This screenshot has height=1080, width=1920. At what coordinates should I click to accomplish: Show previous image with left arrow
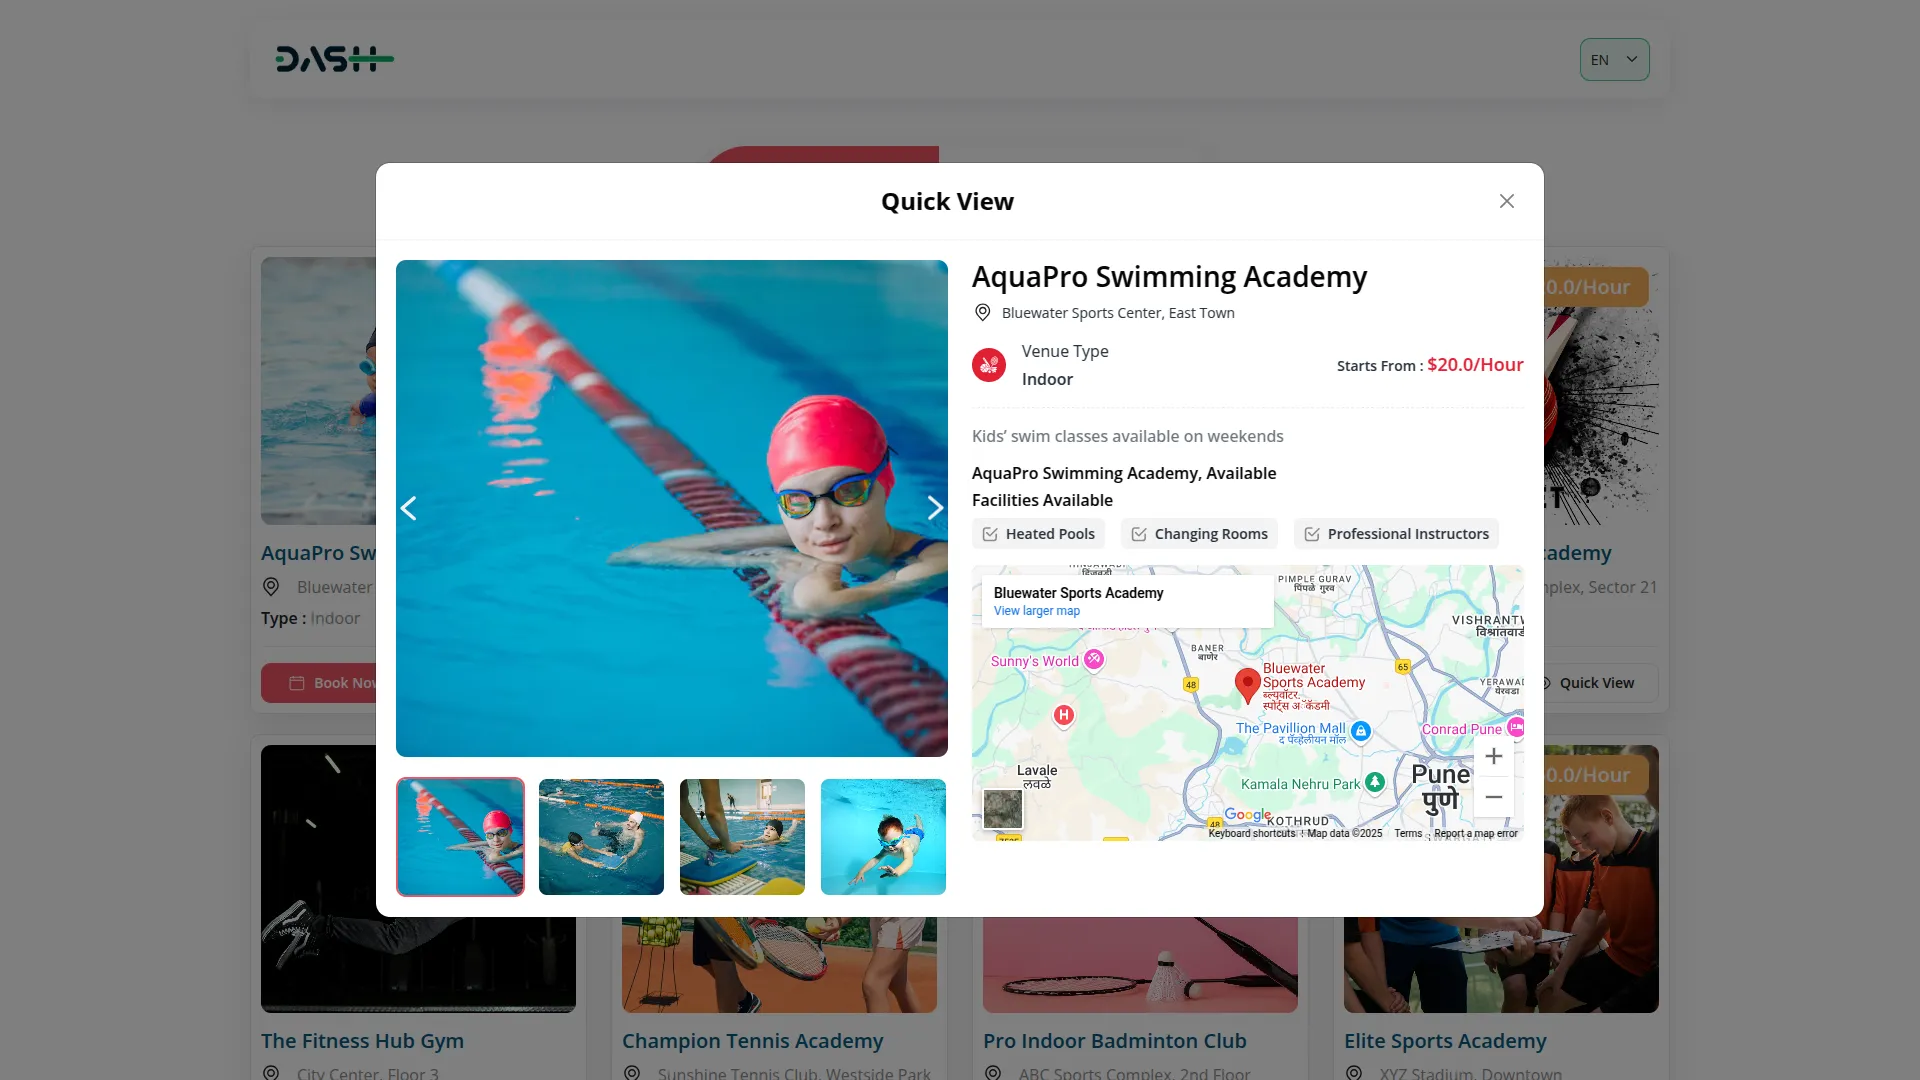408,508
